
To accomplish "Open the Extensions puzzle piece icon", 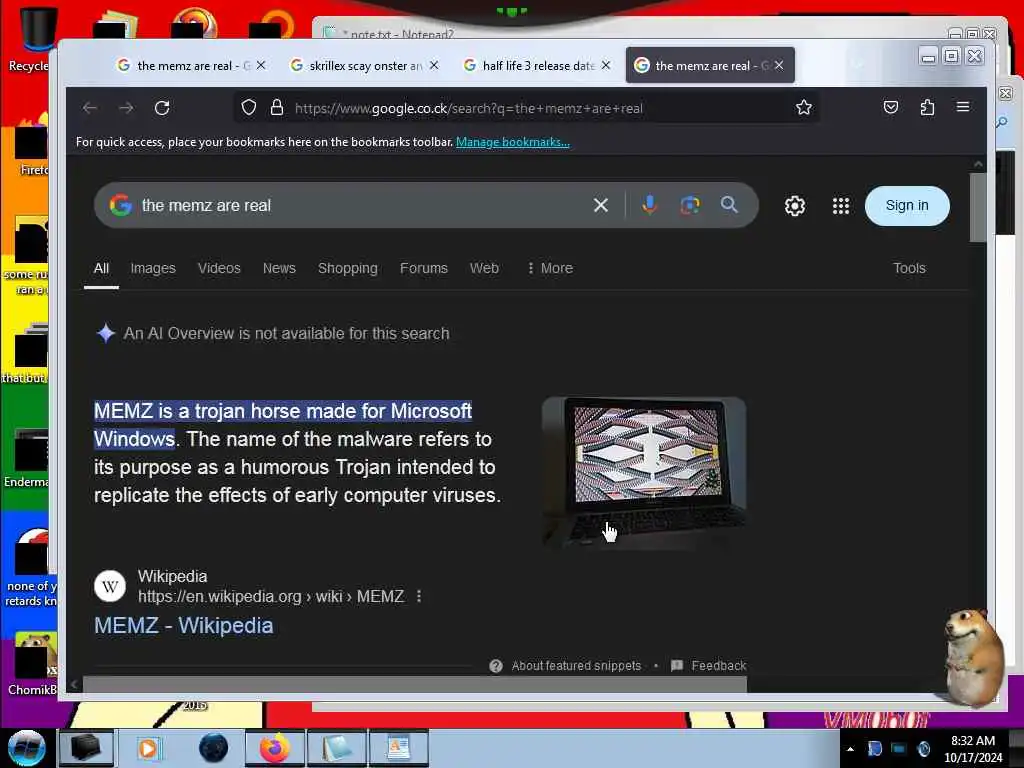I will pyautogui.click(x=927, y=107).
